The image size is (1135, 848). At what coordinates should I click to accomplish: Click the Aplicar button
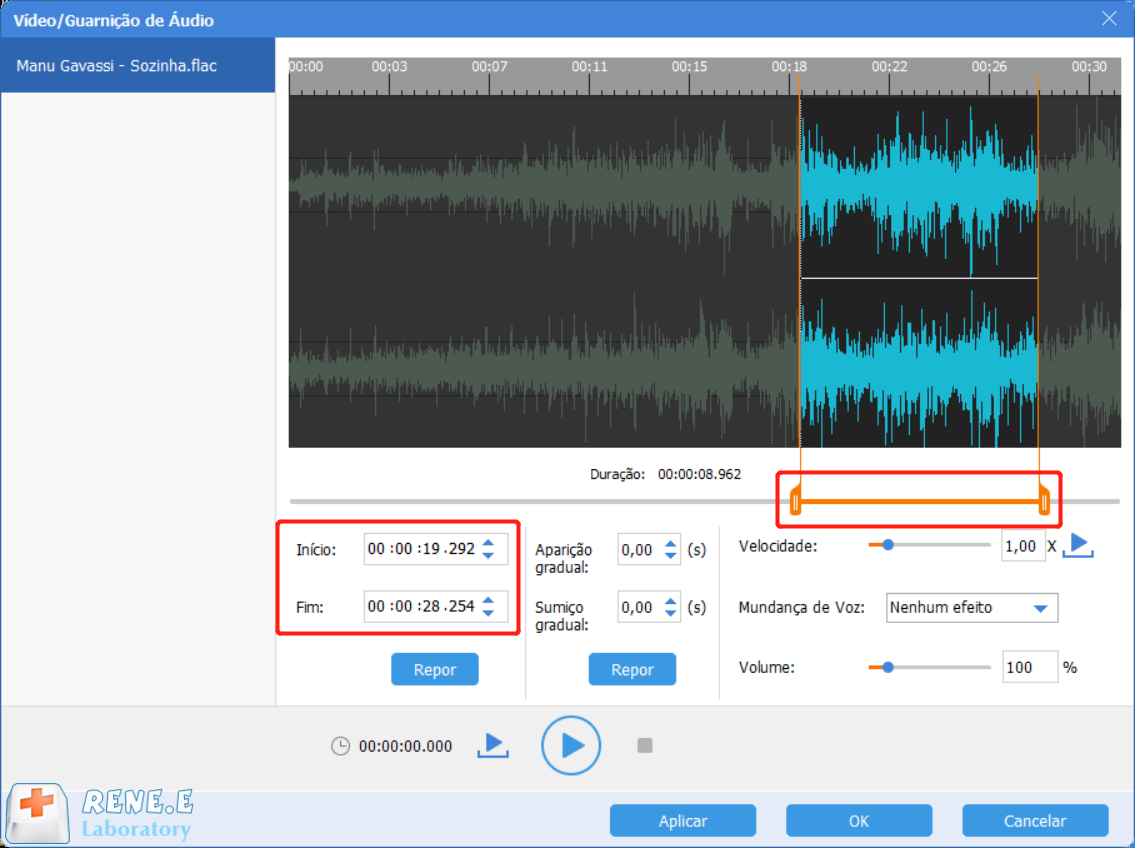click(683, 821)
